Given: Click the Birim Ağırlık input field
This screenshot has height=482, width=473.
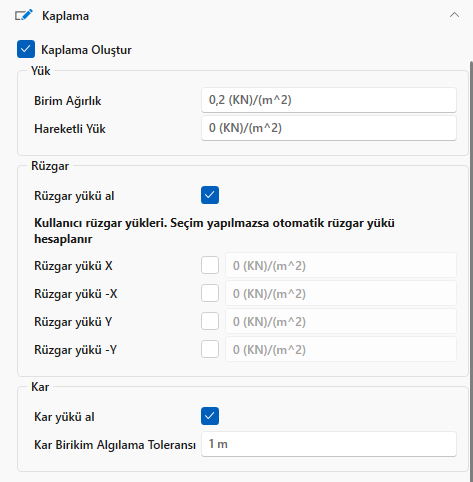Looking at the screenshot, I should coord(329,100).
